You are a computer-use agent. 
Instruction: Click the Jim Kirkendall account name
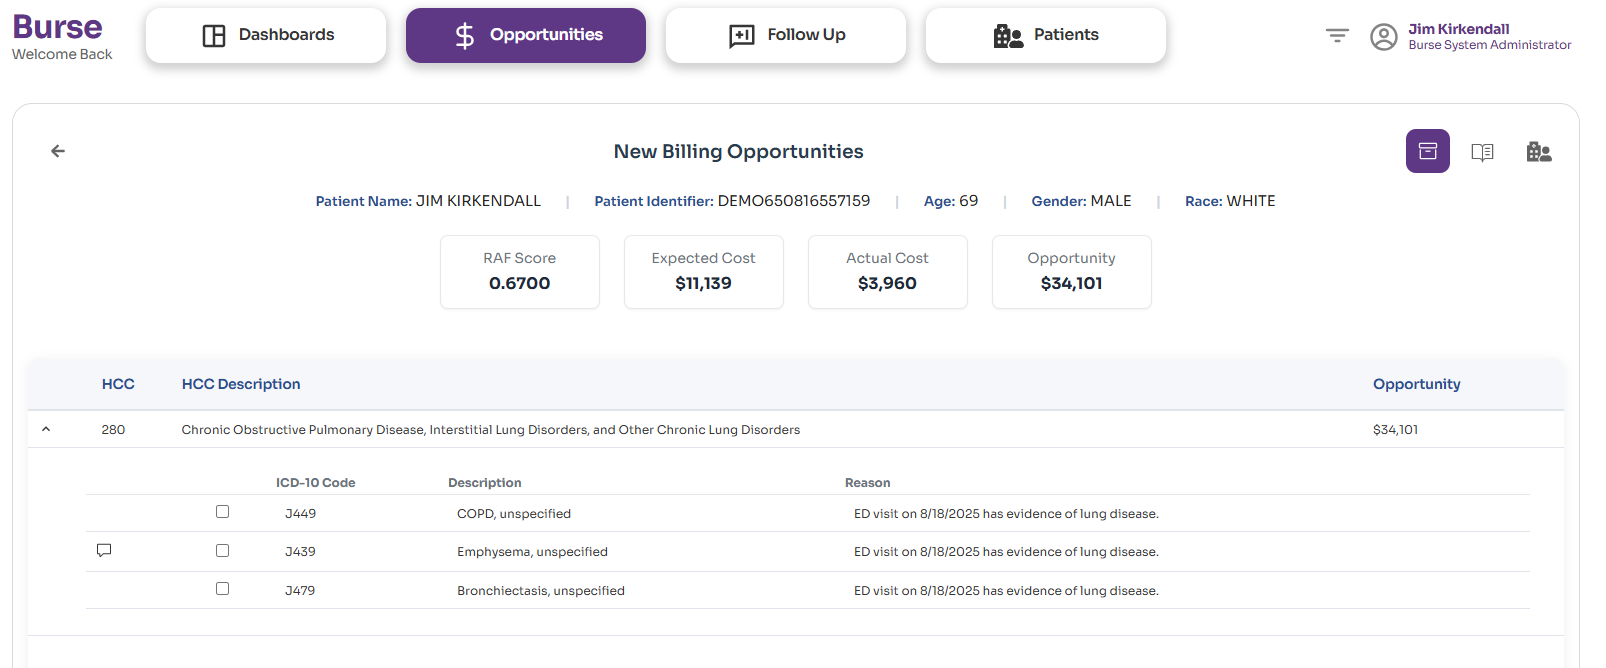1458,29
